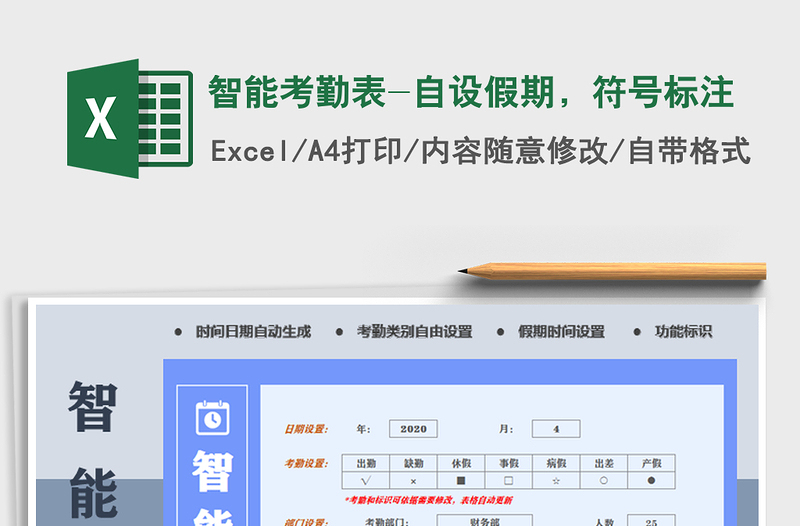Select the 事假 header cell
Viewport: 800px width, 526px height.
point(509,463)
